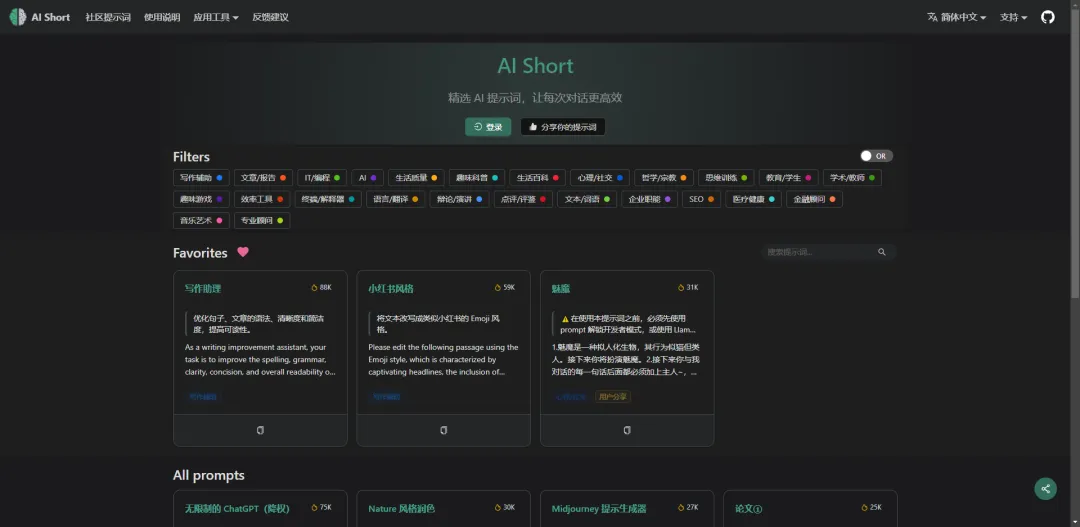The height and width of the screenshot is (527, 1080).
Task: Click the 31K flame popularity icon
Action: click(x=681, y=288)
